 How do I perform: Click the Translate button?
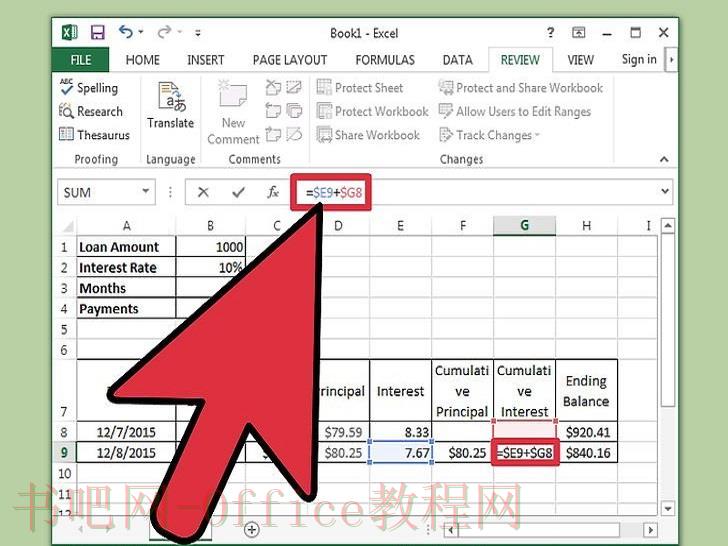point(170,105)
